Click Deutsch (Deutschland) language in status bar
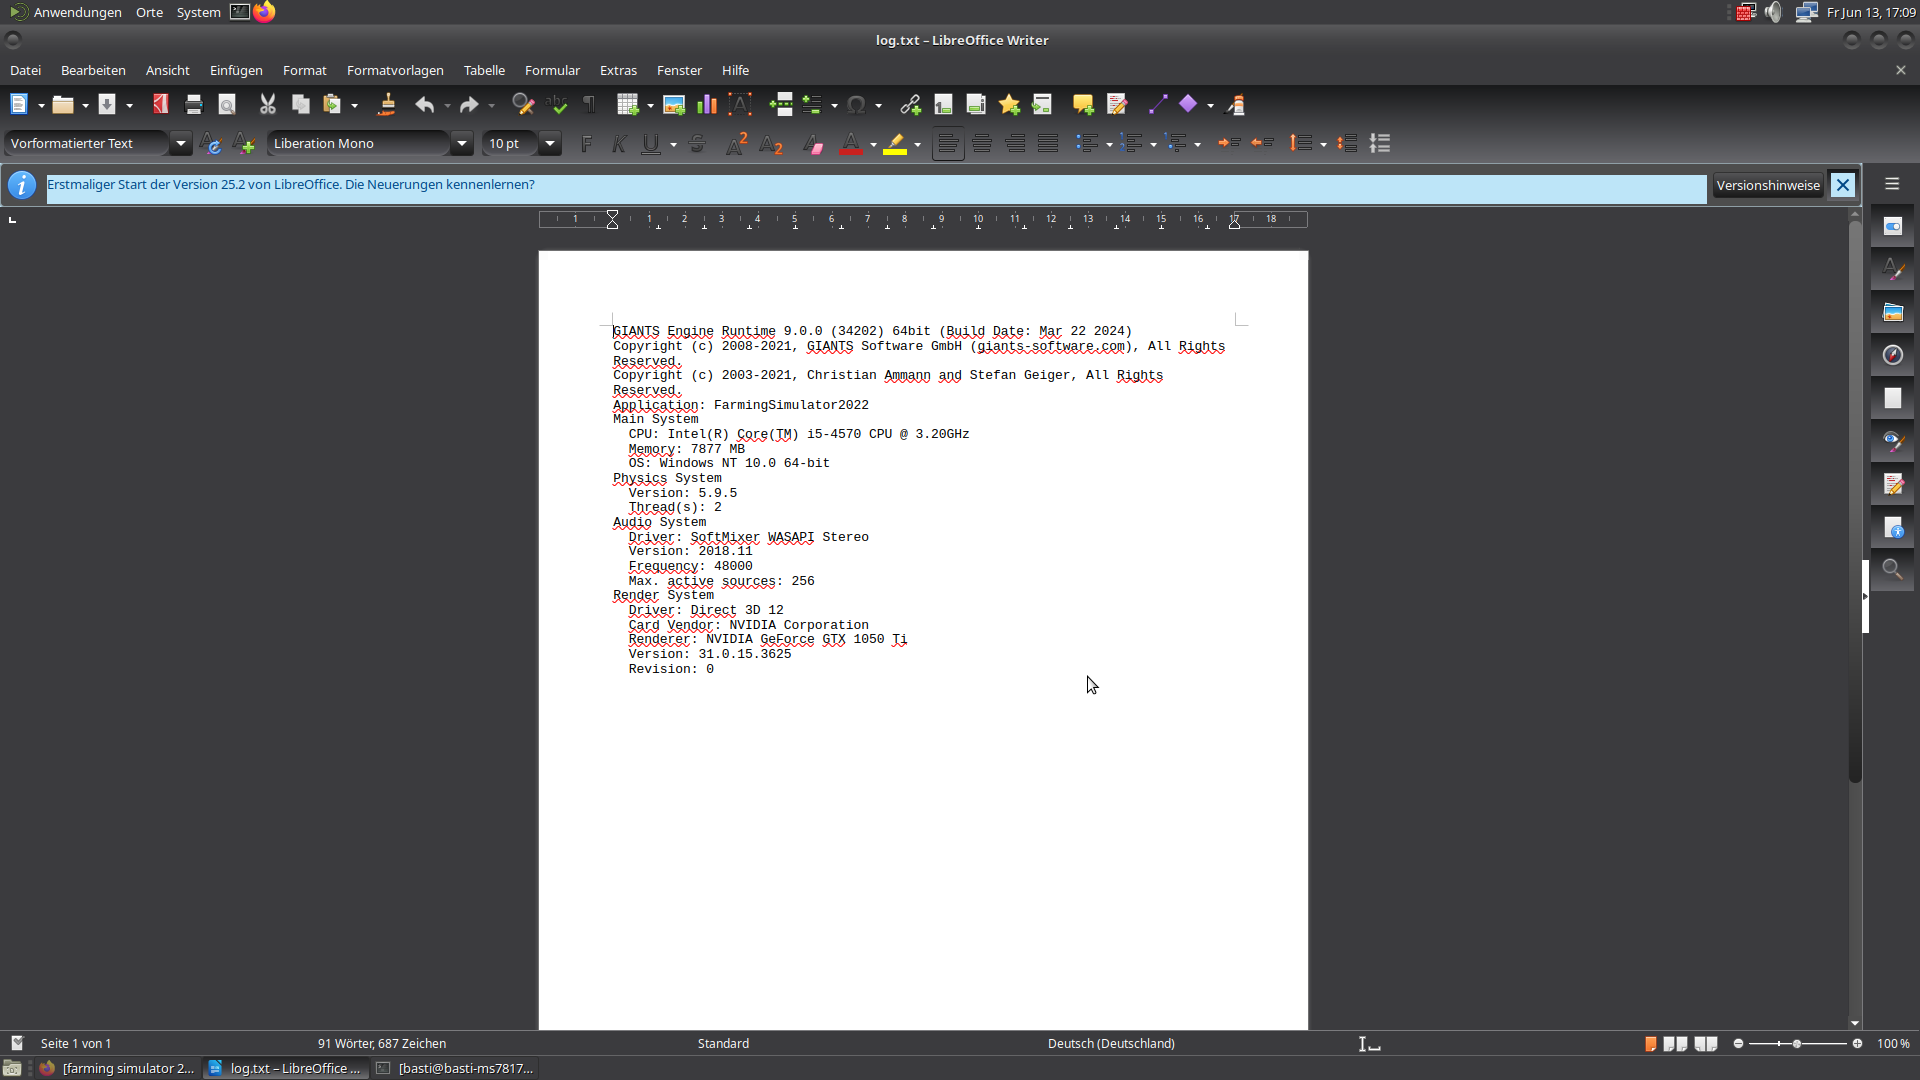 1110,1043
